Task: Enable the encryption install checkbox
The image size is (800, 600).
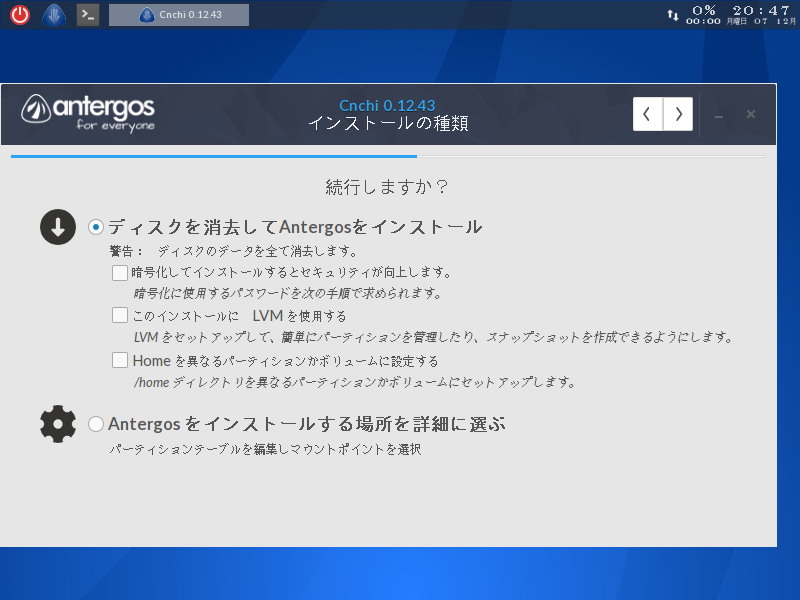Action: (x=120, y=272)
